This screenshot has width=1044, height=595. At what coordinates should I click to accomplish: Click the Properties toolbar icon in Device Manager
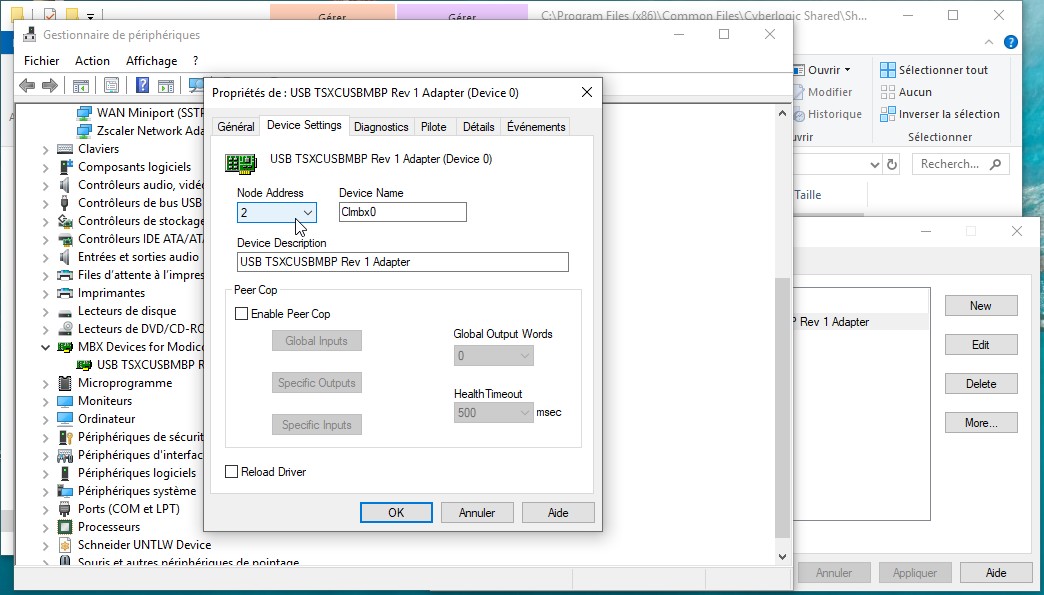pyautogui.click(x=111, y=85)
